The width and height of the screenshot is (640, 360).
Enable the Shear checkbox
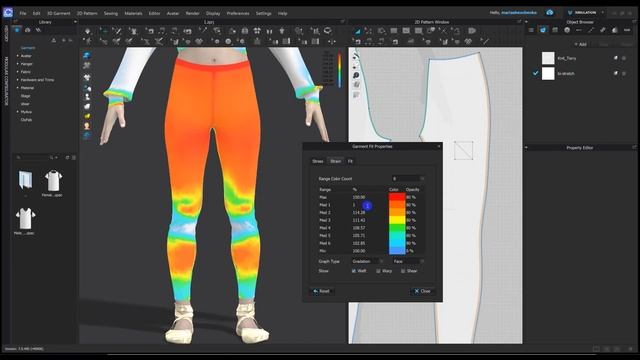tap(402, 271)
